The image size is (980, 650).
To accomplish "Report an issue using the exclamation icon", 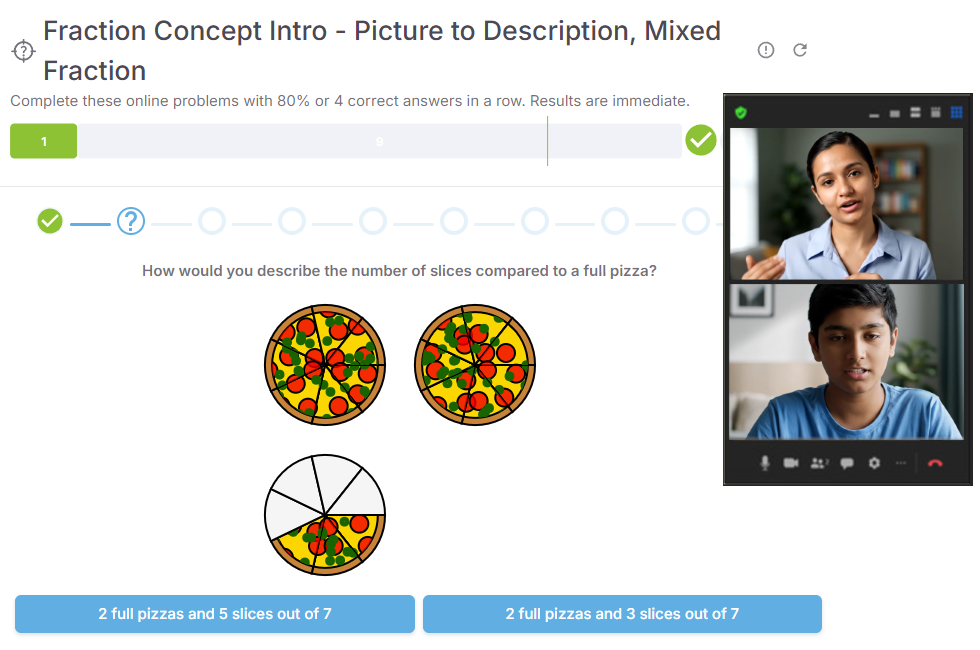I will point(766,50).
